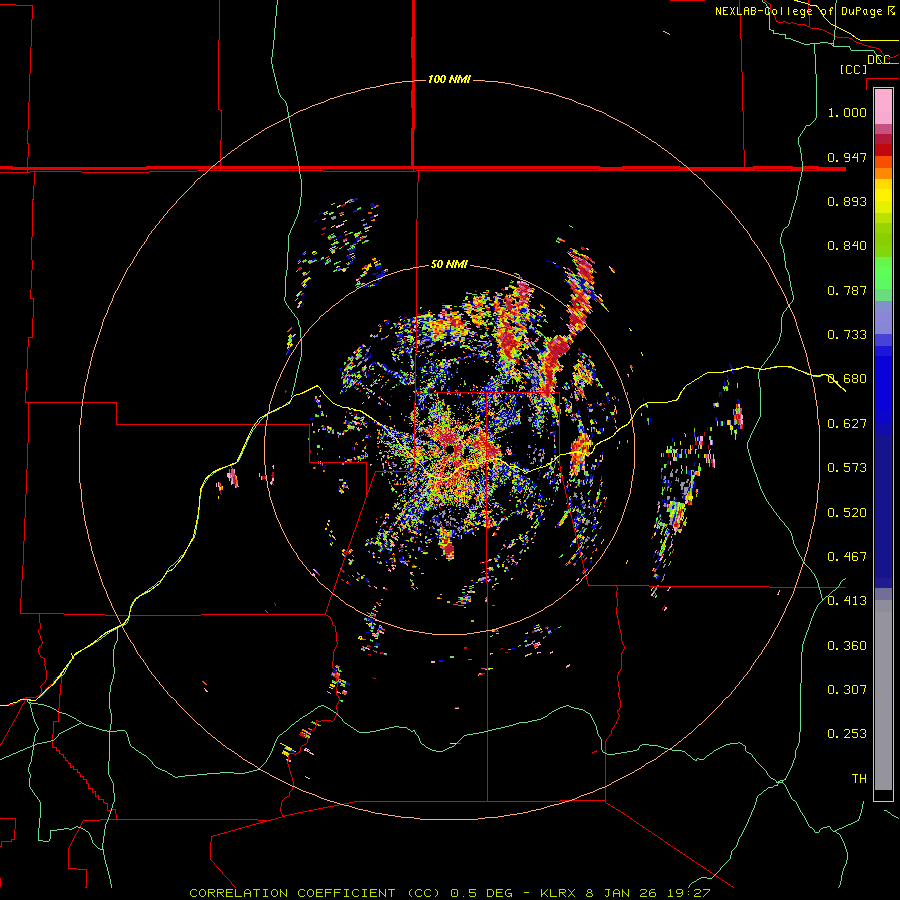
Task: Select the 0.893 legend value
Action: pos(847,201)
